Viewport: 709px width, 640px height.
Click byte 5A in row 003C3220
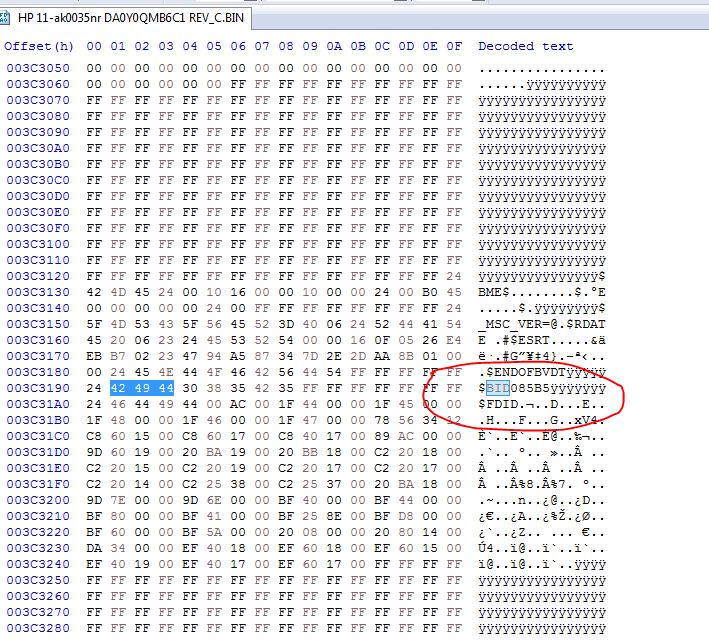(x=214, y=532)
